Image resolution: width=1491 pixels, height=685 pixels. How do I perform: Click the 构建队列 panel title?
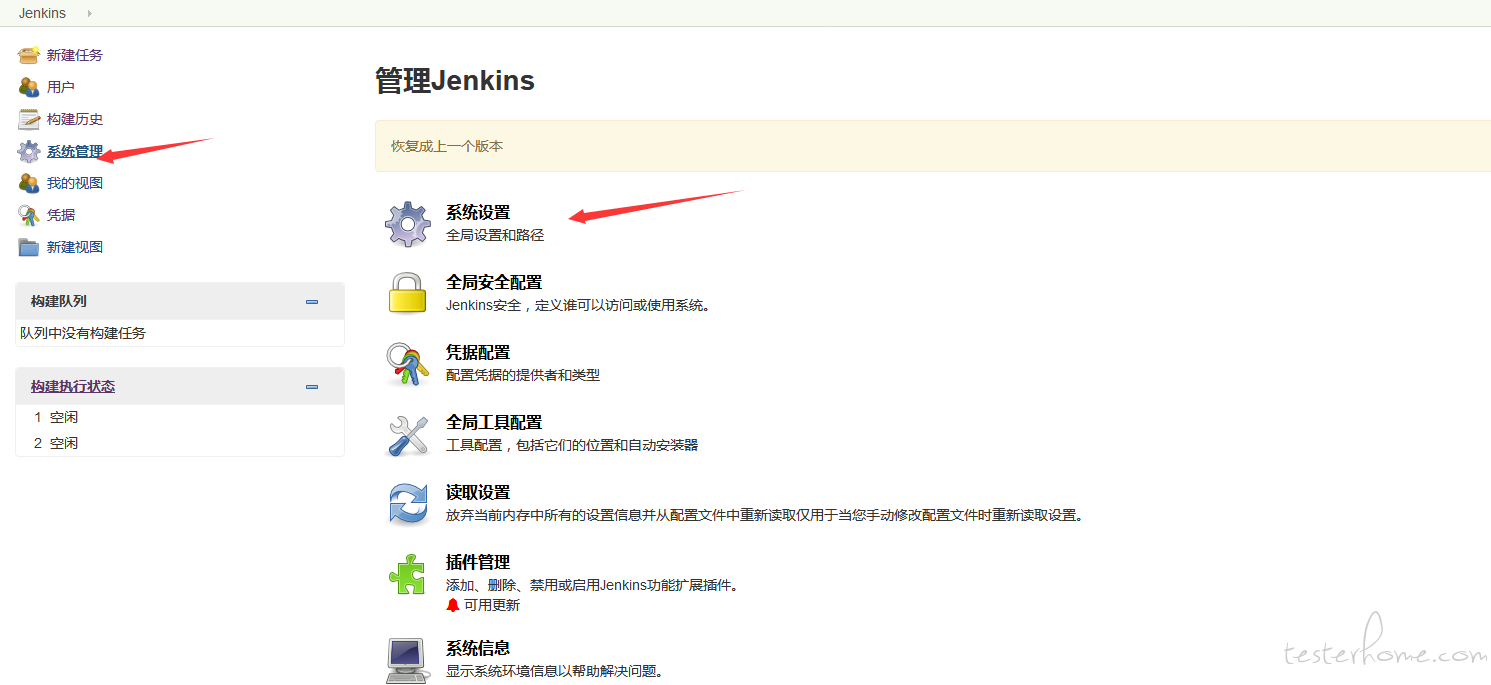coord(59,301)
